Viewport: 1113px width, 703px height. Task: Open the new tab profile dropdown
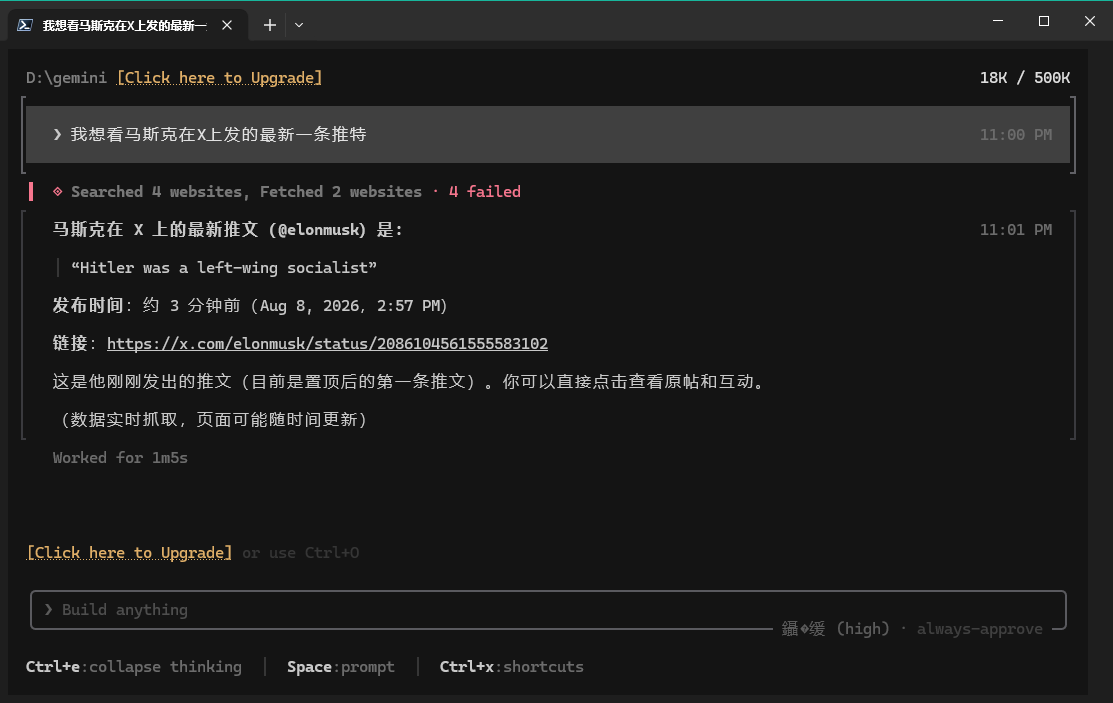[x=299, y=25]
